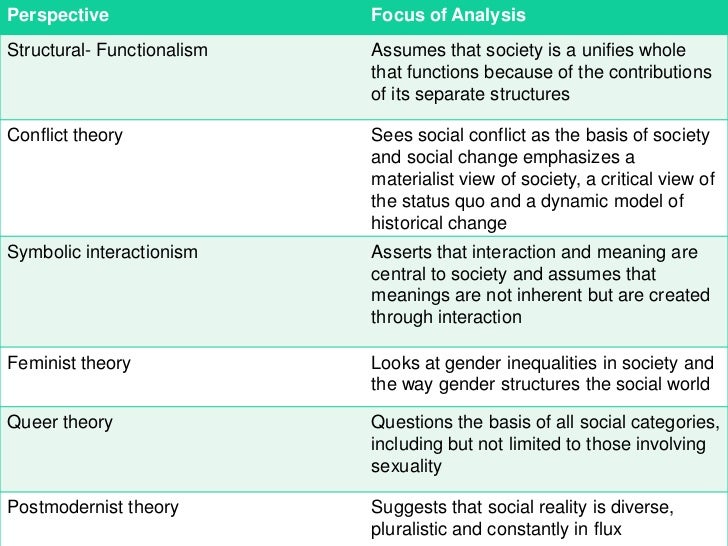Image resolution: width=728 pixels, height=546 pixels.
Task: Click the line 'historical change'
Action: 439,223
